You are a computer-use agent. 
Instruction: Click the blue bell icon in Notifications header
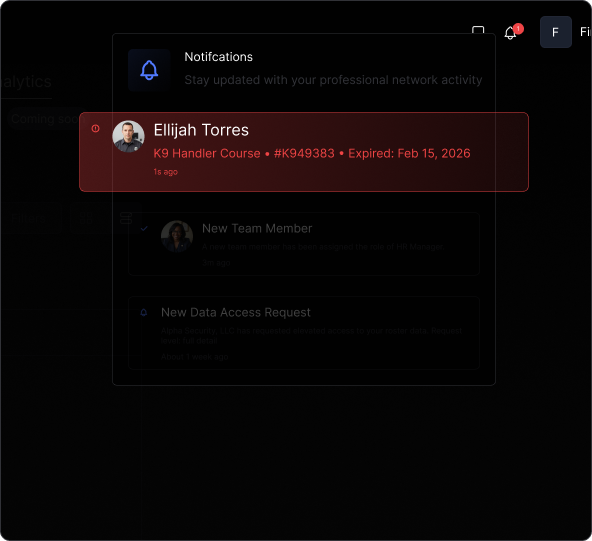coord(149,70)
